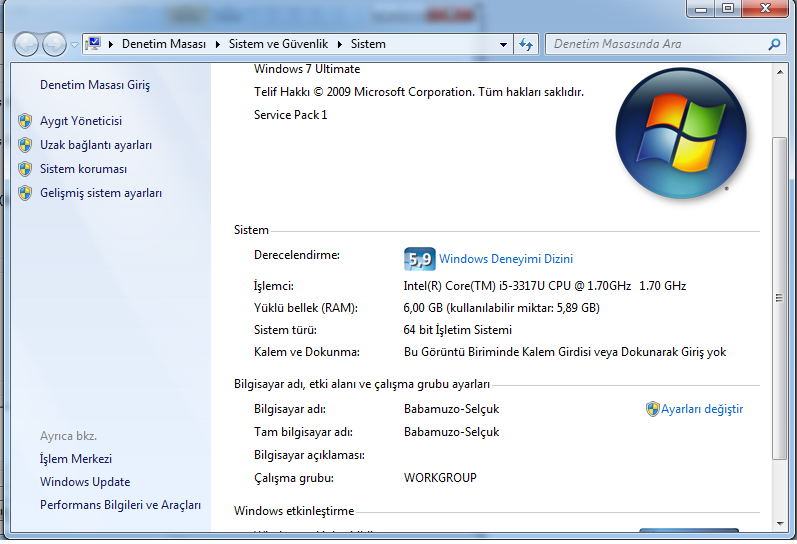The image size is (797, 544).
Task: Open Windows Deneyimi Dizini link
Action: click(x=506, y=259)
